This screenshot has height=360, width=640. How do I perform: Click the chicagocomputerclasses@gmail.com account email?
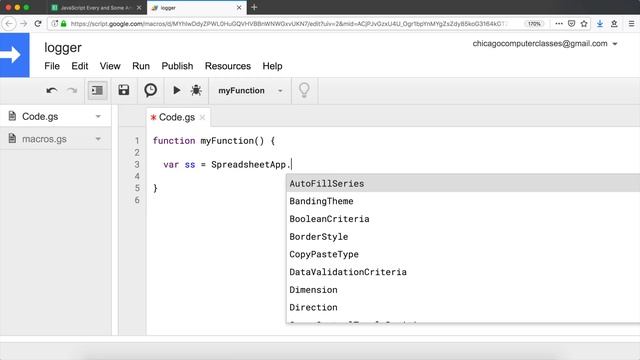pos(540,44)
